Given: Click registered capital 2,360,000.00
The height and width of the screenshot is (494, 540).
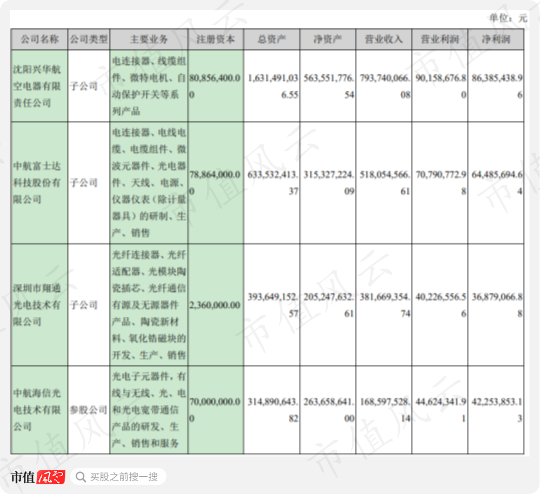Looking at the screenshot, I should tap(215, 305).
